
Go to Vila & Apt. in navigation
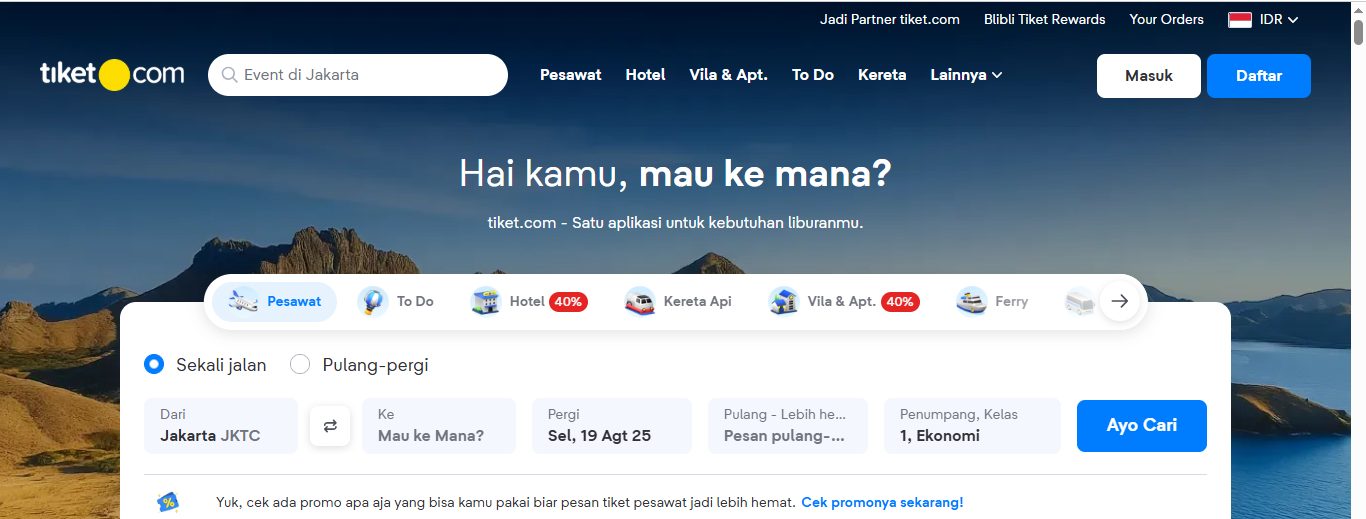click(x=729, y=75)
